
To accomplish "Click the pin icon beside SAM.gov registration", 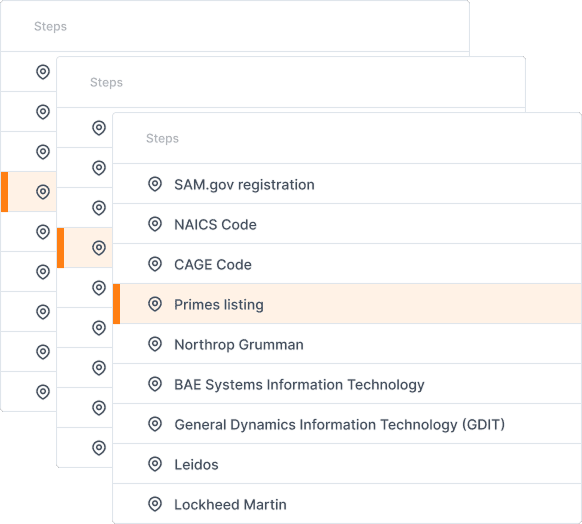I will click(155, 184).
